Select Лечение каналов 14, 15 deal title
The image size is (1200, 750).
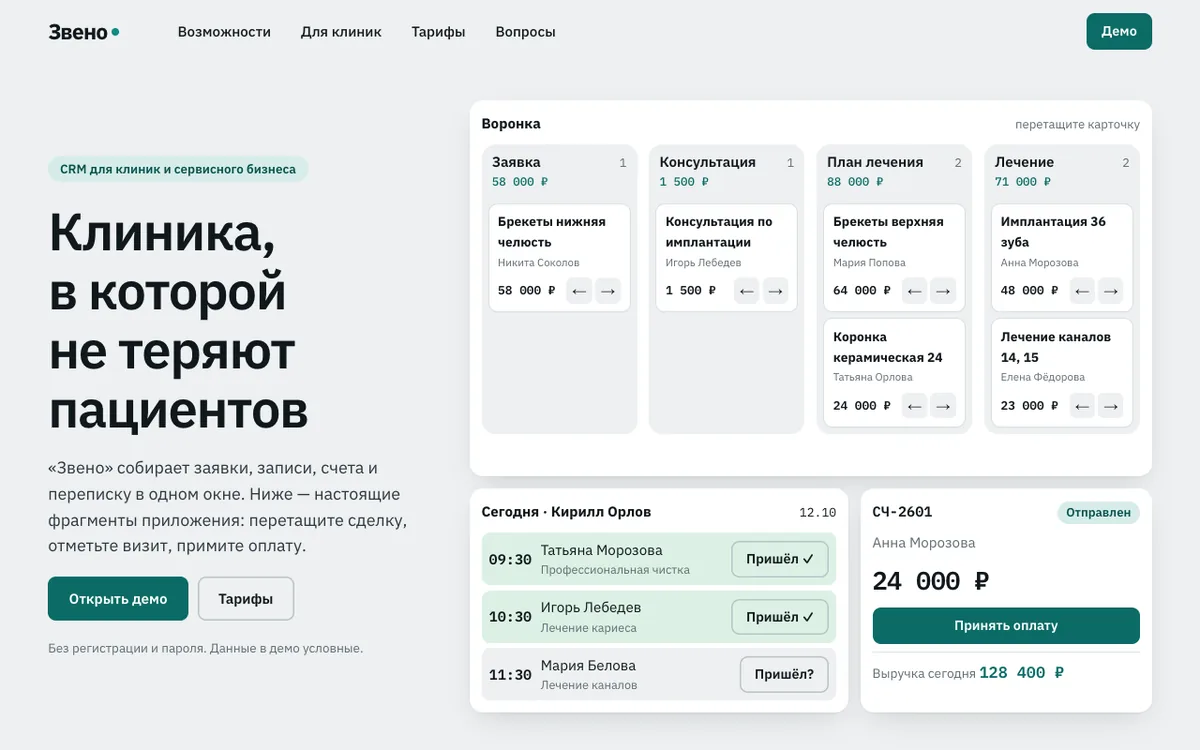click(x=1056, y=347)
